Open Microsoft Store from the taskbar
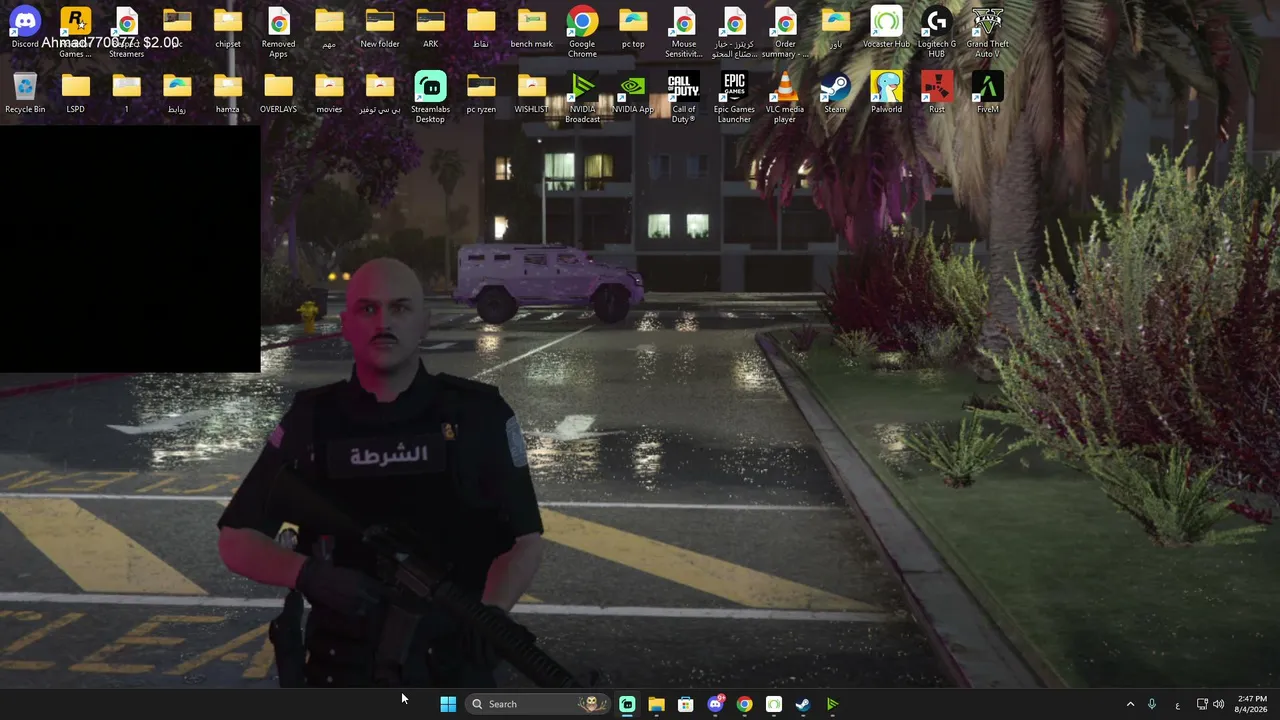This screenshot has height=720, width=1280. (685, 704)
